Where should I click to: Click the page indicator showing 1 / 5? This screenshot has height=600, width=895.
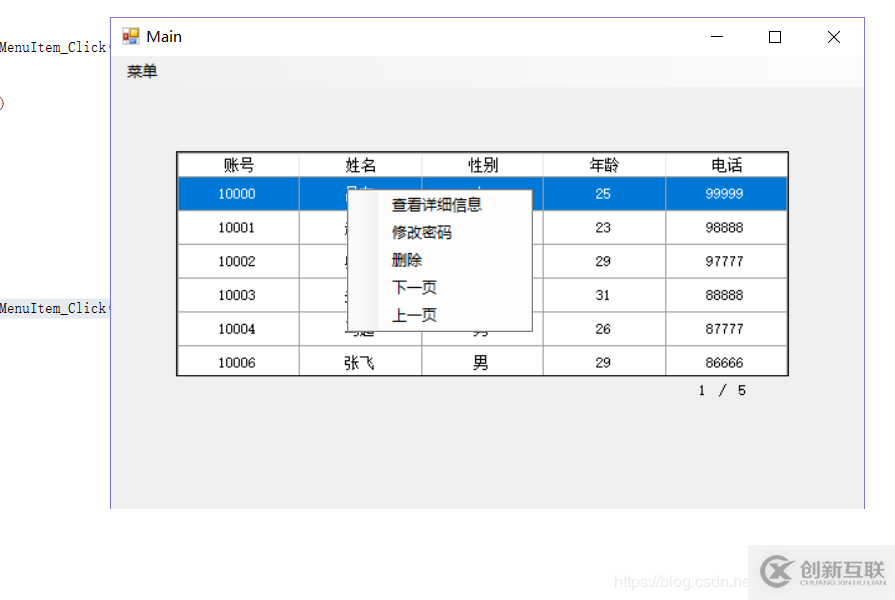click(x=721, y=390)
